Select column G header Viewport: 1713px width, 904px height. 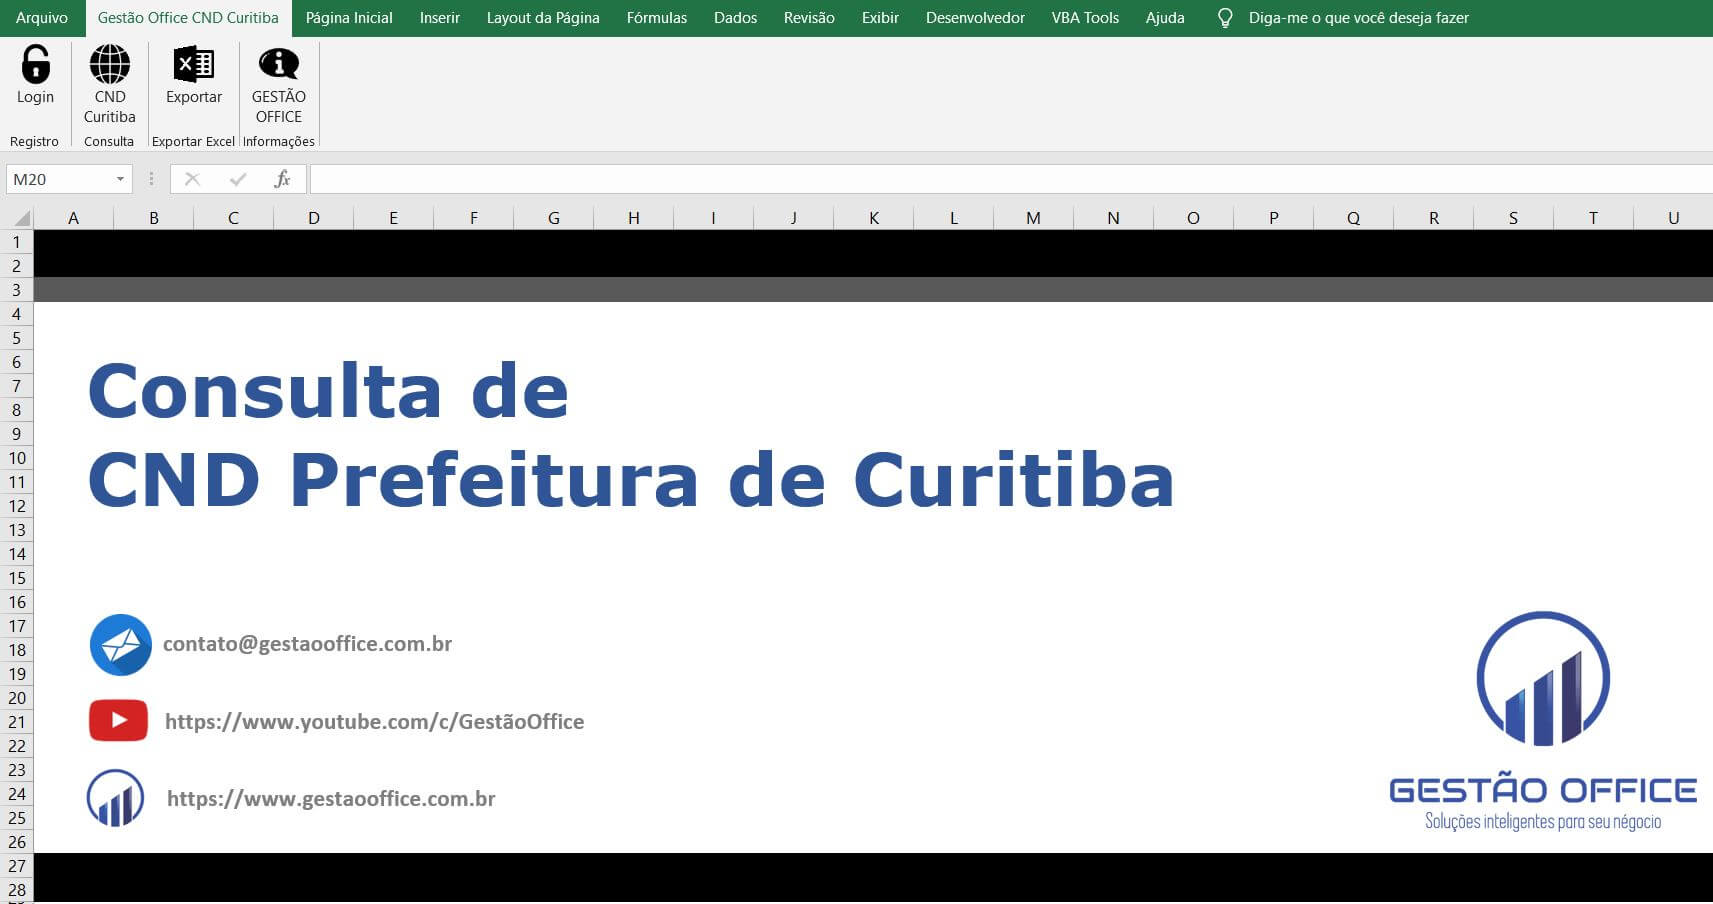click(x=553, y=217)
